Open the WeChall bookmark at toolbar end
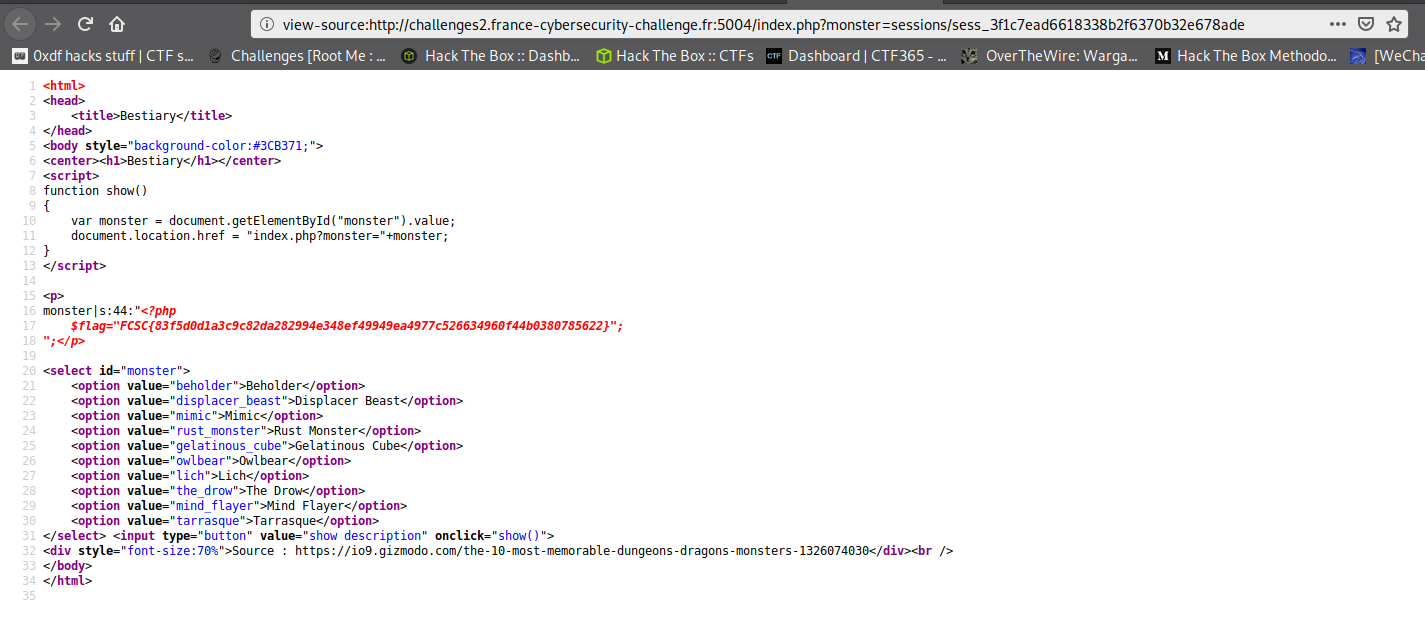This screenshot has height=638, width=1425. [1386, 56]
